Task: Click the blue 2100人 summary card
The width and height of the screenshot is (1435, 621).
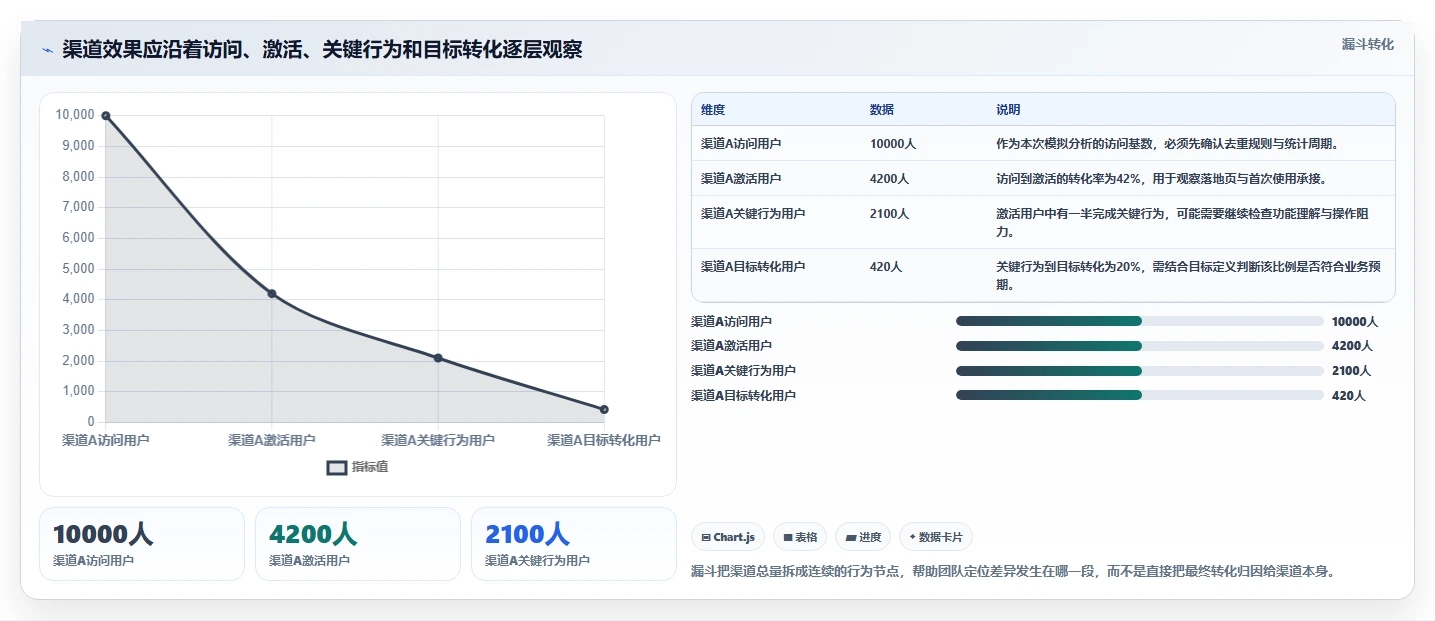Action: (x=574, y=544)
